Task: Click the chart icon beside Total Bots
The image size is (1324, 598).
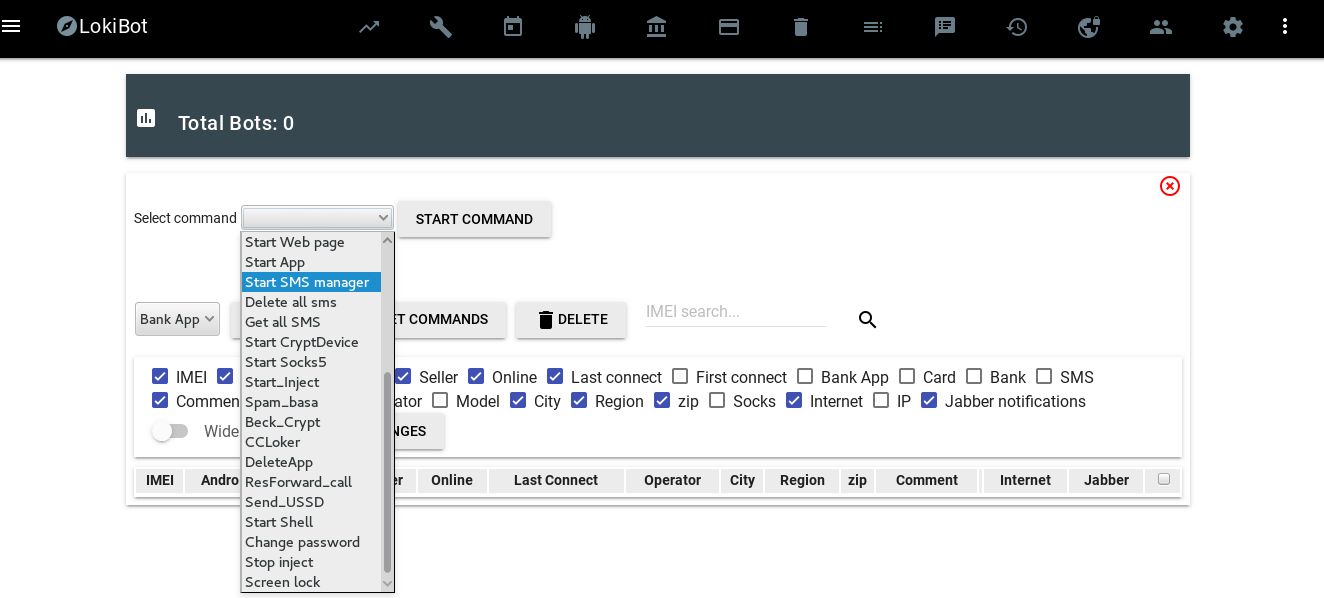Action: (146, 118)
